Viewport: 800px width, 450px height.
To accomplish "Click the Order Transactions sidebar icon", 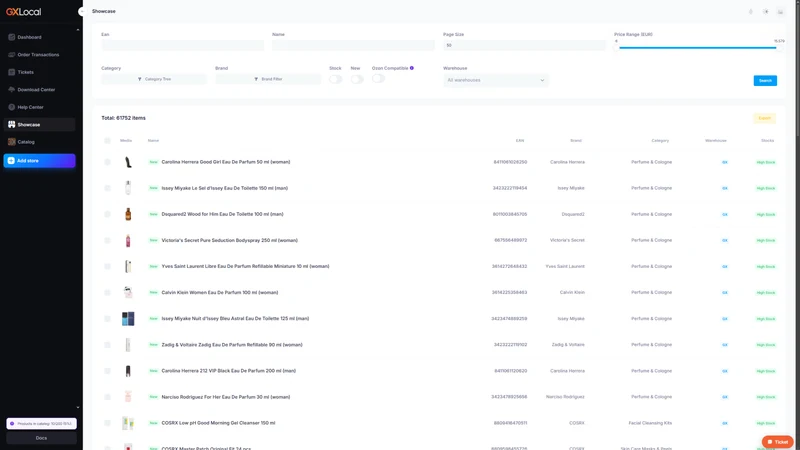I will tap(11, 55).
